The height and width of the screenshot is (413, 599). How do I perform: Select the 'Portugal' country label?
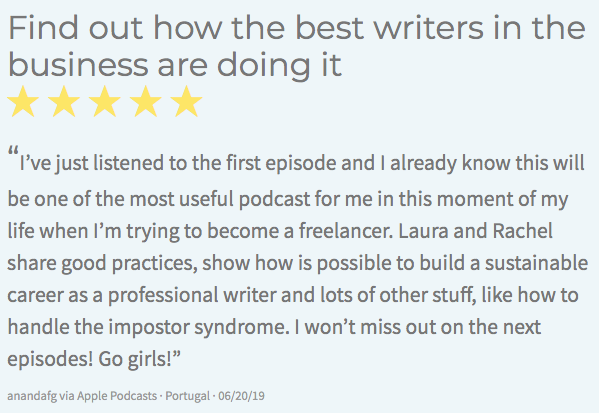coord(188,396)
